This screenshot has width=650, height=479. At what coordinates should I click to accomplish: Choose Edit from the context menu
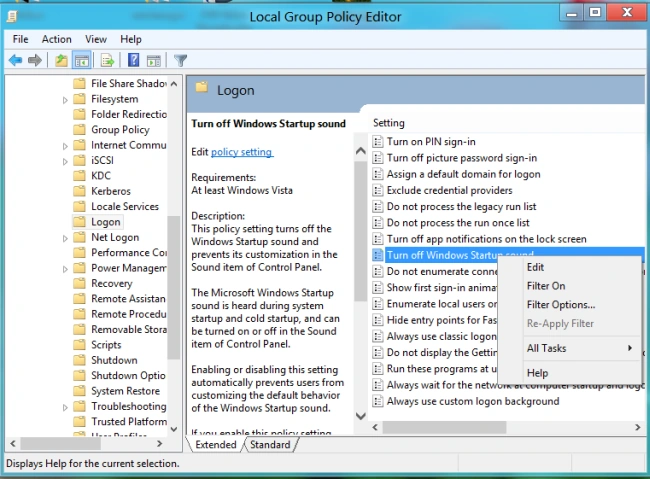point(569,267)
